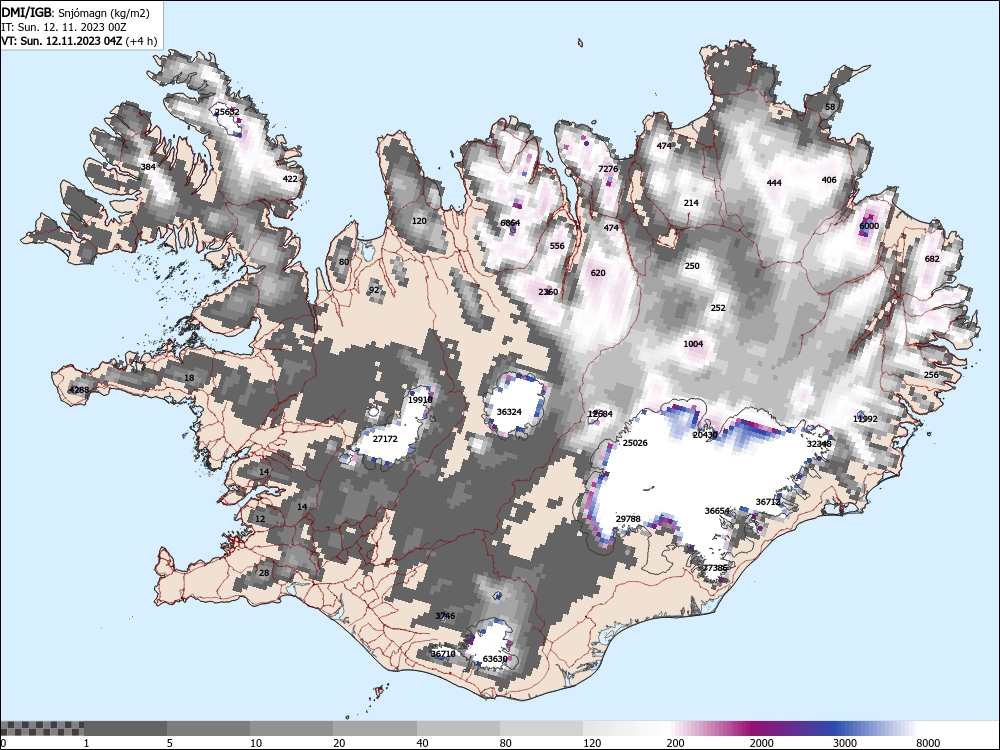1000x750 pixels.
Task: Select the legend tick label 200
Action: pos(676,743)
